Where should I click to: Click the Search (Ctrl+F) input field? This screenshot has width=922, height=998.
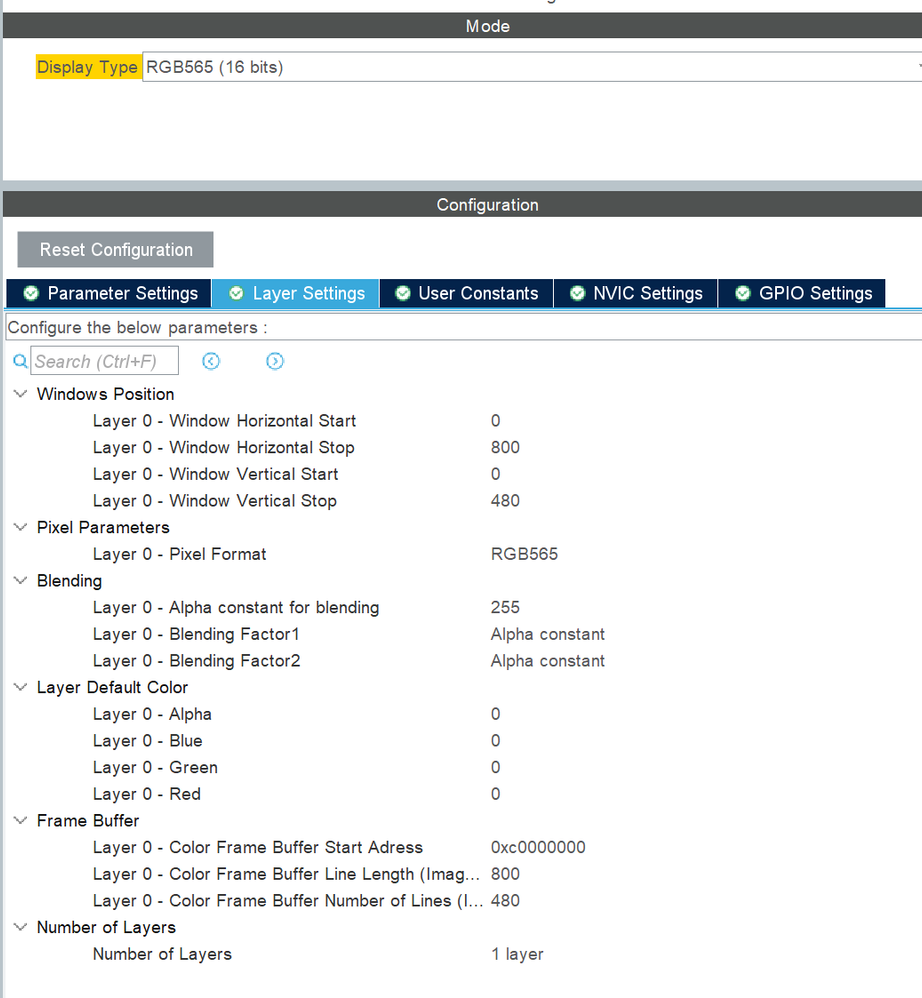pos(104,362)
